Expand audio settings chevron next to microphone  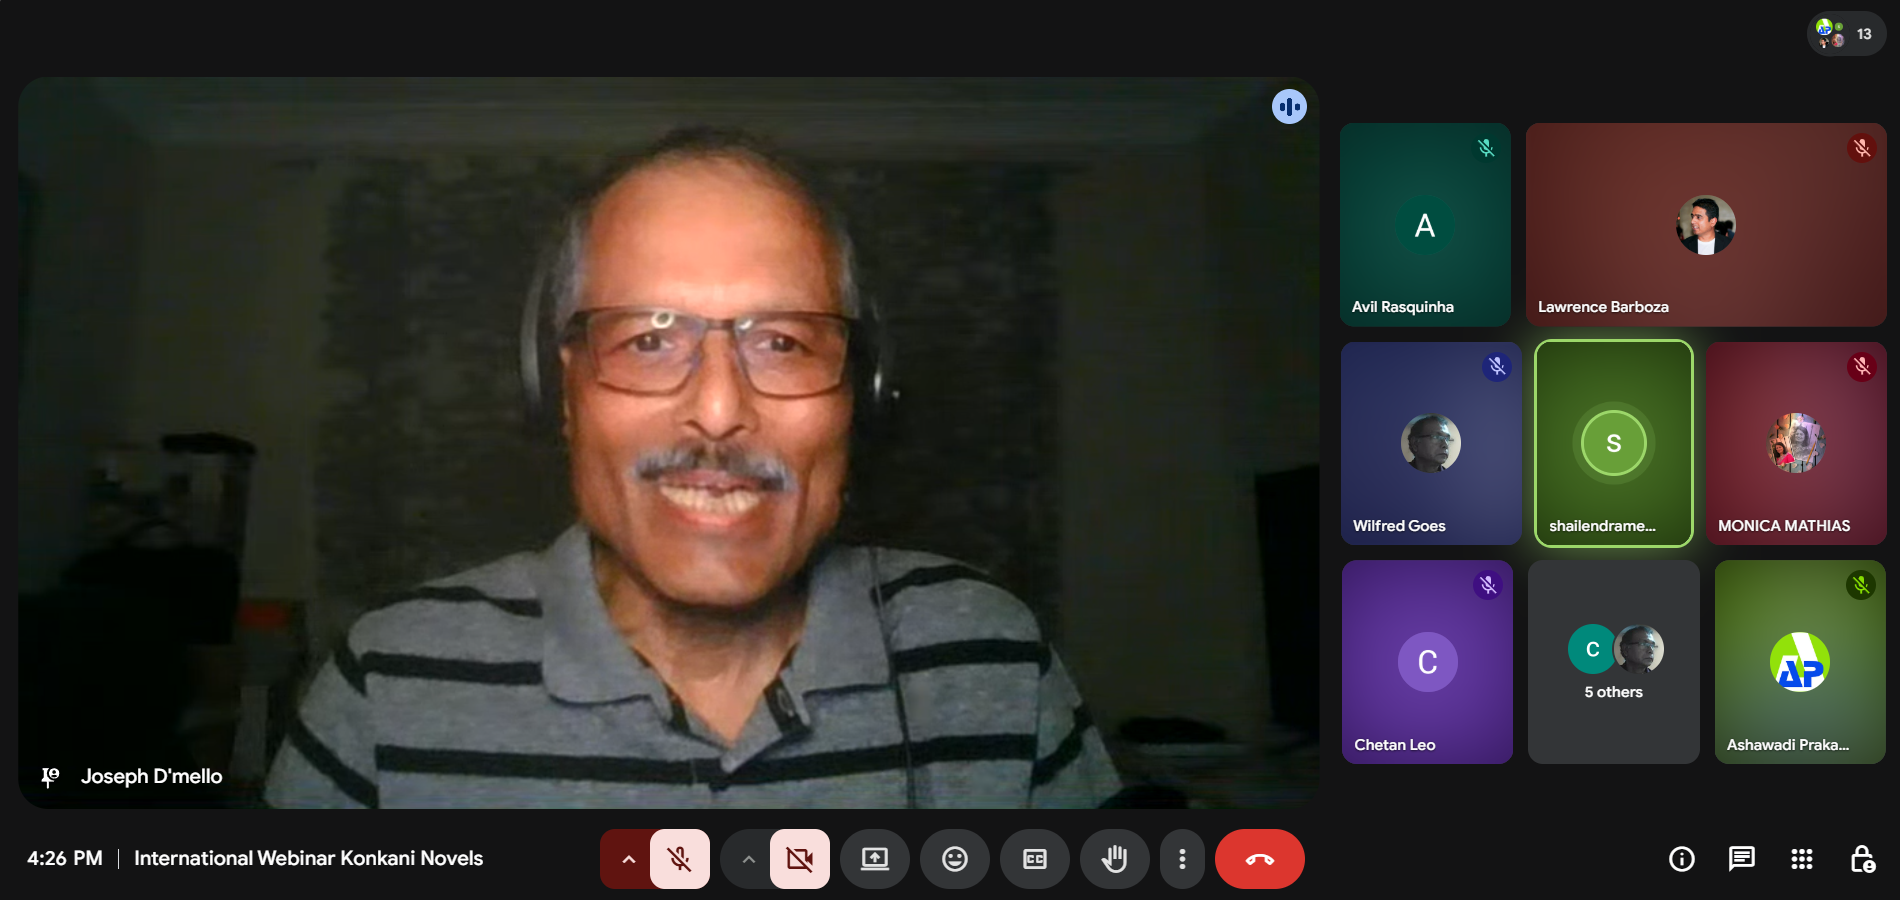(628, 859)
